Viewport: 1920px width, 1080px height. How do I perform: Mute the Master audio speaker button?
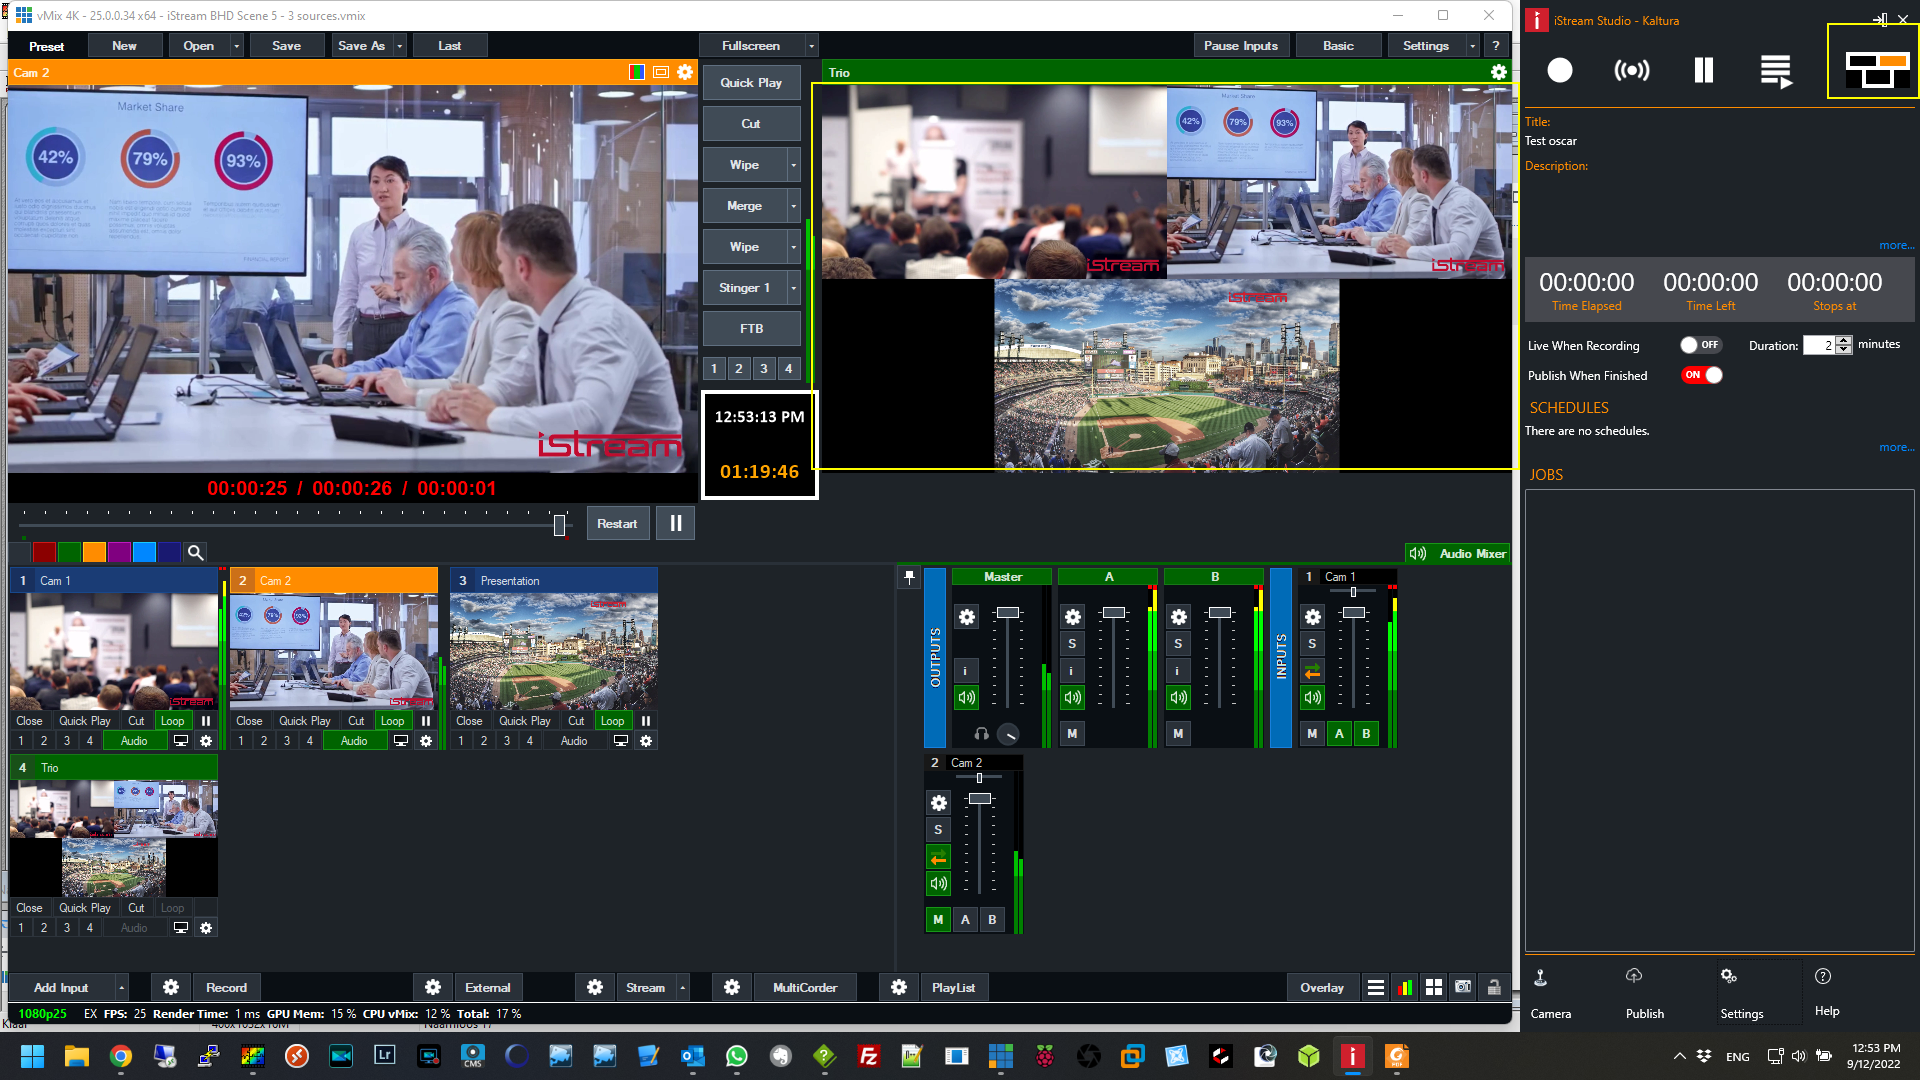[x=966, y=698]
